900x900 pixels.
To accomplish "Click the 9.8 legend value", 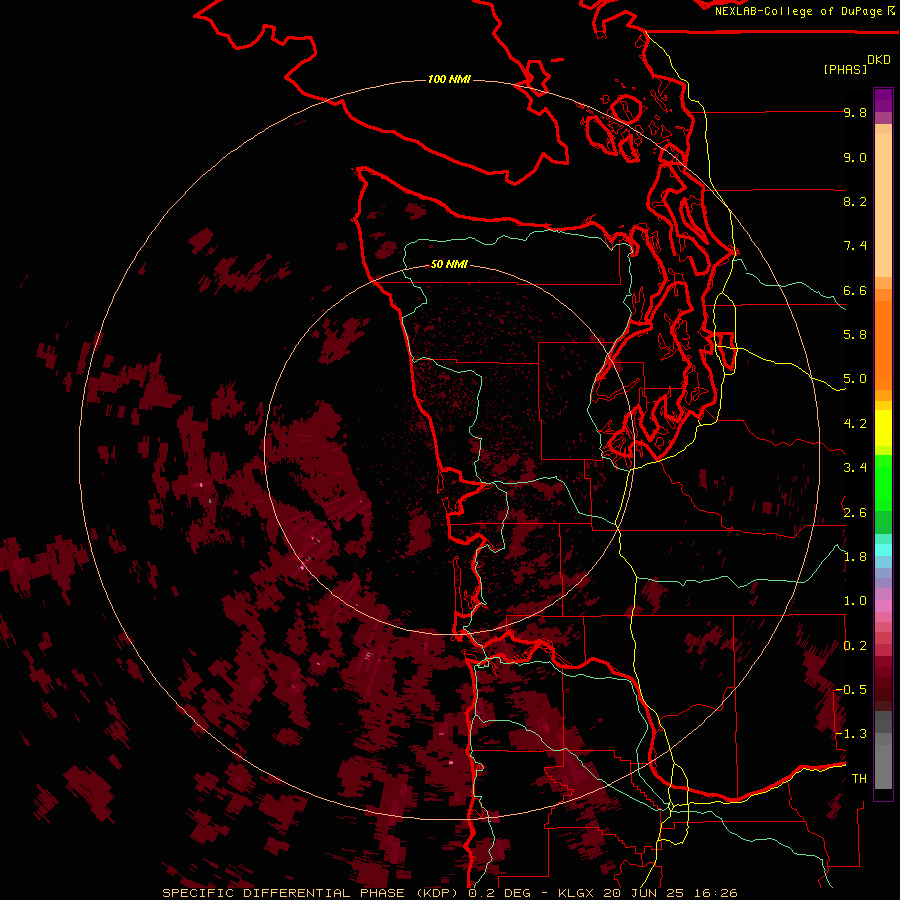I will tap(855, 112).
